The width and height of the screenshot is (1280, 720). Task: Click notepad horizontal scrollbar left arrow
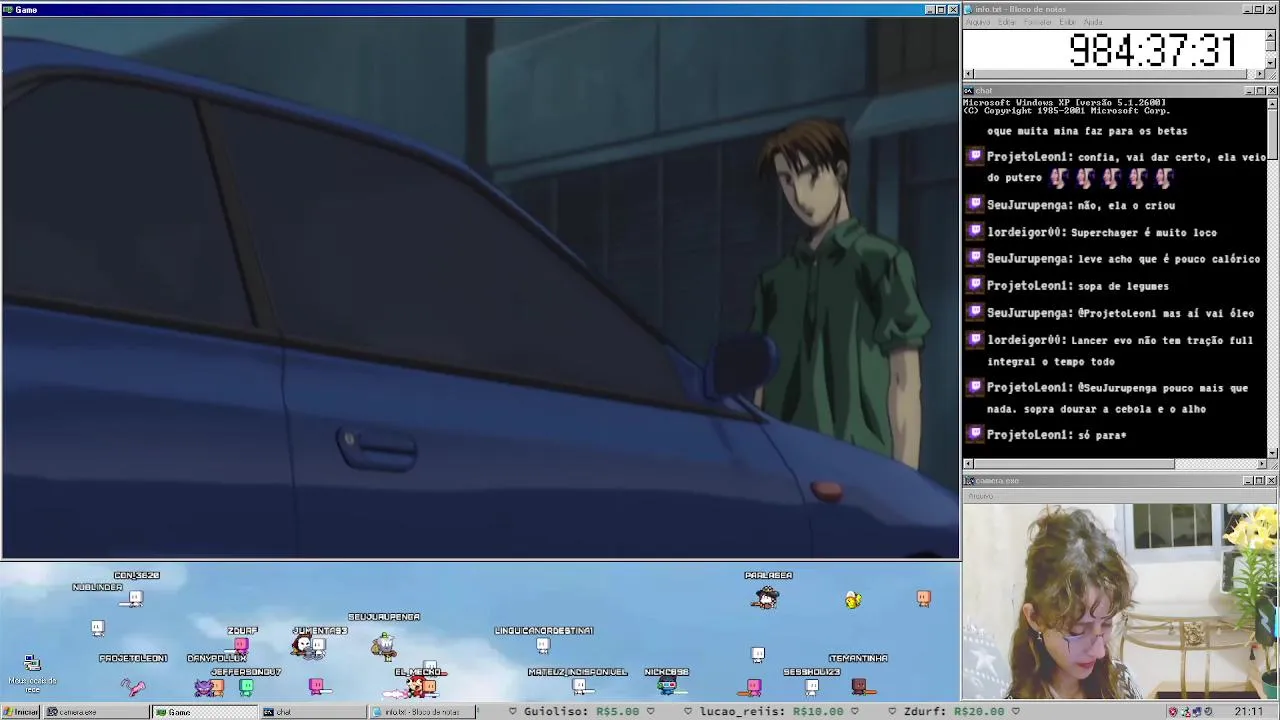[x=968, y=74]
